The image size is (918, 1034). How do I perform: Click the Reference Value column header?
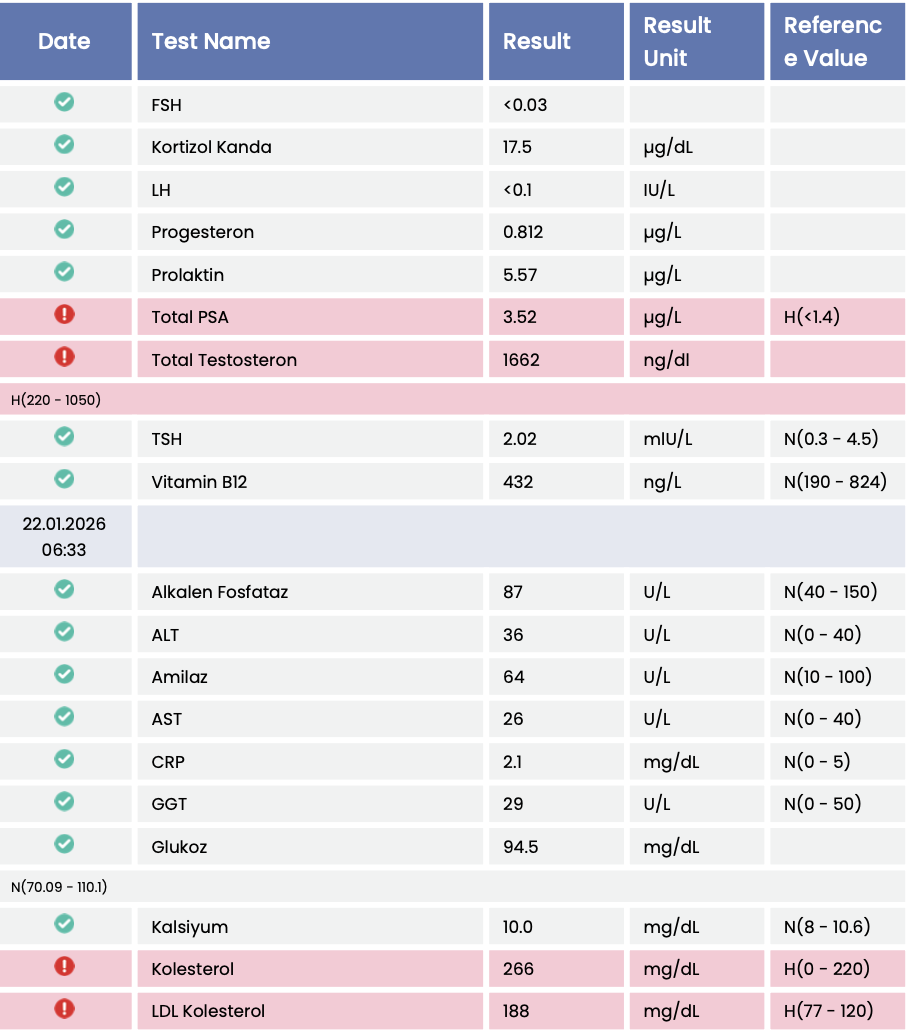[833, 42]
